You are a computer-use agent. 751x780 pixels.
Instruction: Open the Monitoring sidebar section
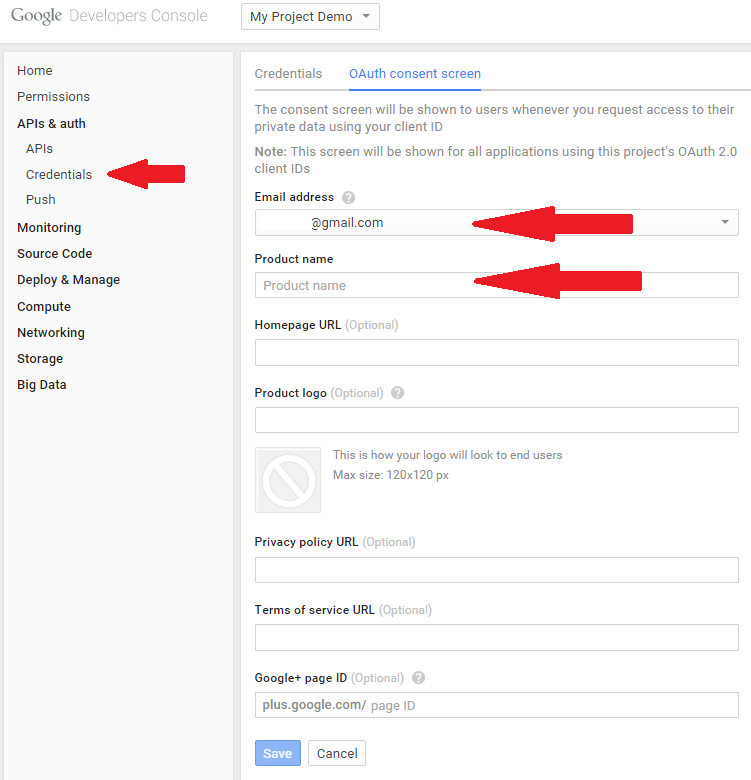pyautogui.click(x=49, y=227)
